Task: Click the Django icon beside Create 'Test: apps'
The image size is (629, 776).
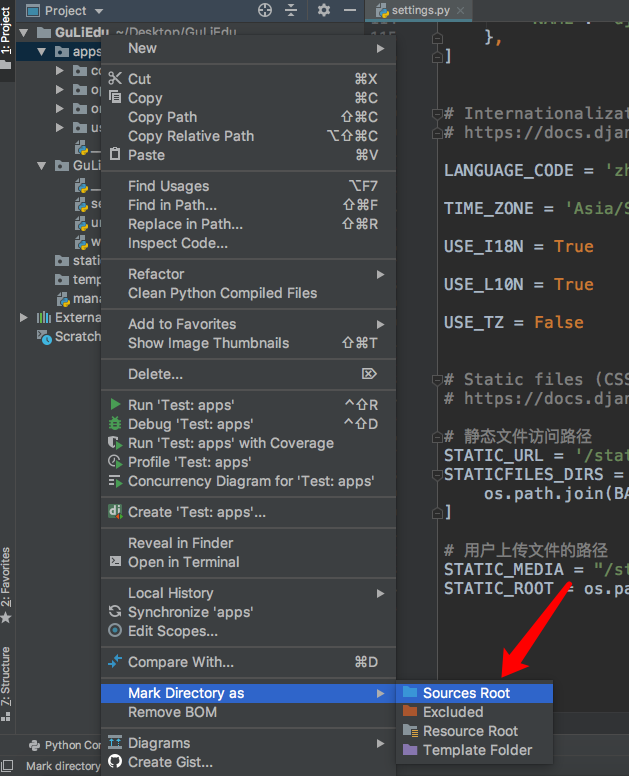Action: tap(115, 512)
